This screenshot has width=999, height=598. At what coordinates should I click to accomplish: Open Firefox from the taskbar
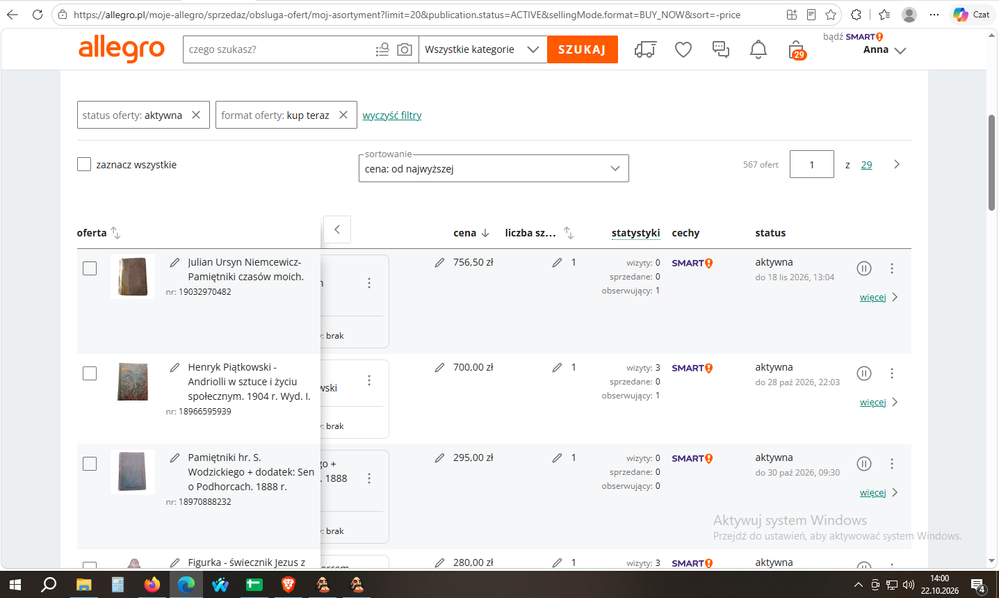(x=152, y=584)
